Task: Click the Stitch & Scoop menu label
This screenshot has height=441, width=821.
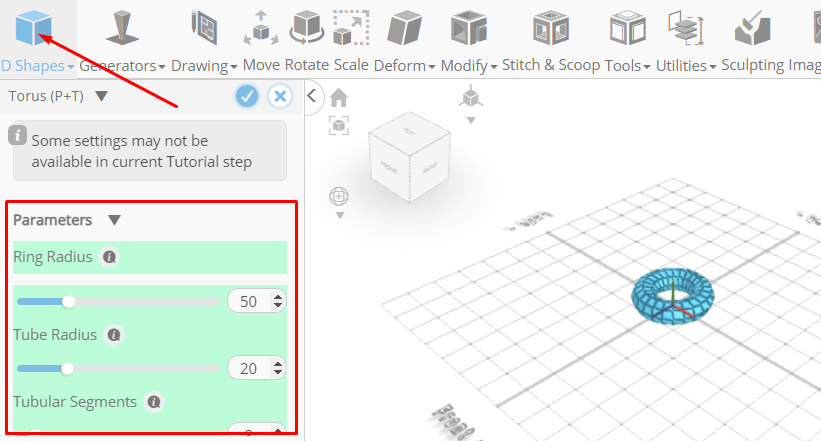Action: [x=551, y=65]
